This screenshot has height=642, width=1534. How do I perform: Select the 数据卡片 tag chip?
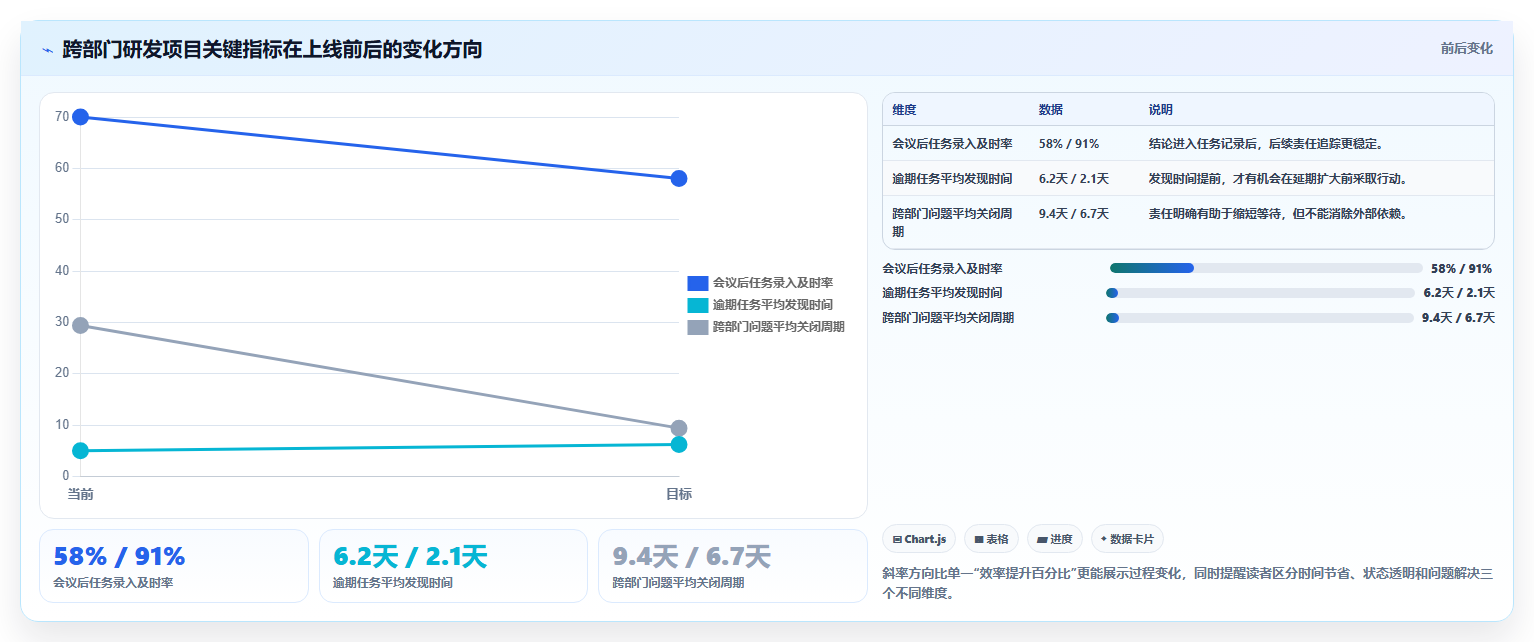coord(1127,539)
